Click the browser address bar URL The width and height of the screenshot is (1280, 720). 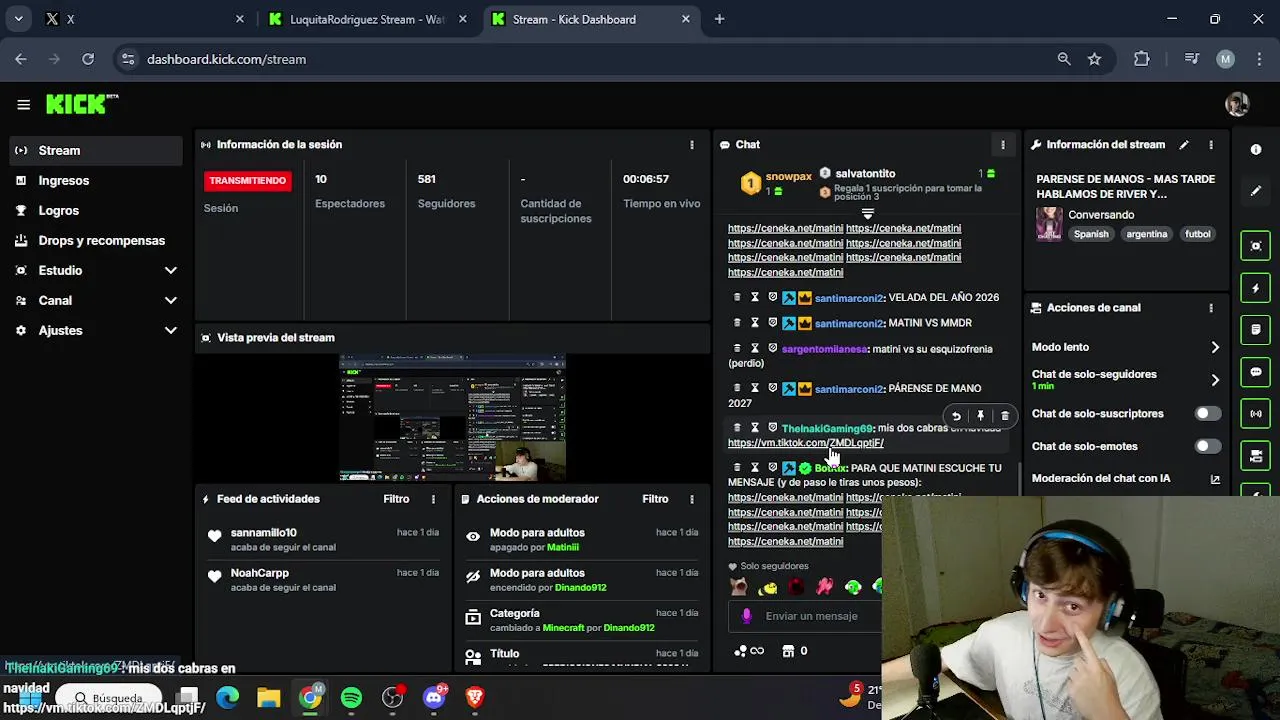pyautogui.click(x=226, y=59)
